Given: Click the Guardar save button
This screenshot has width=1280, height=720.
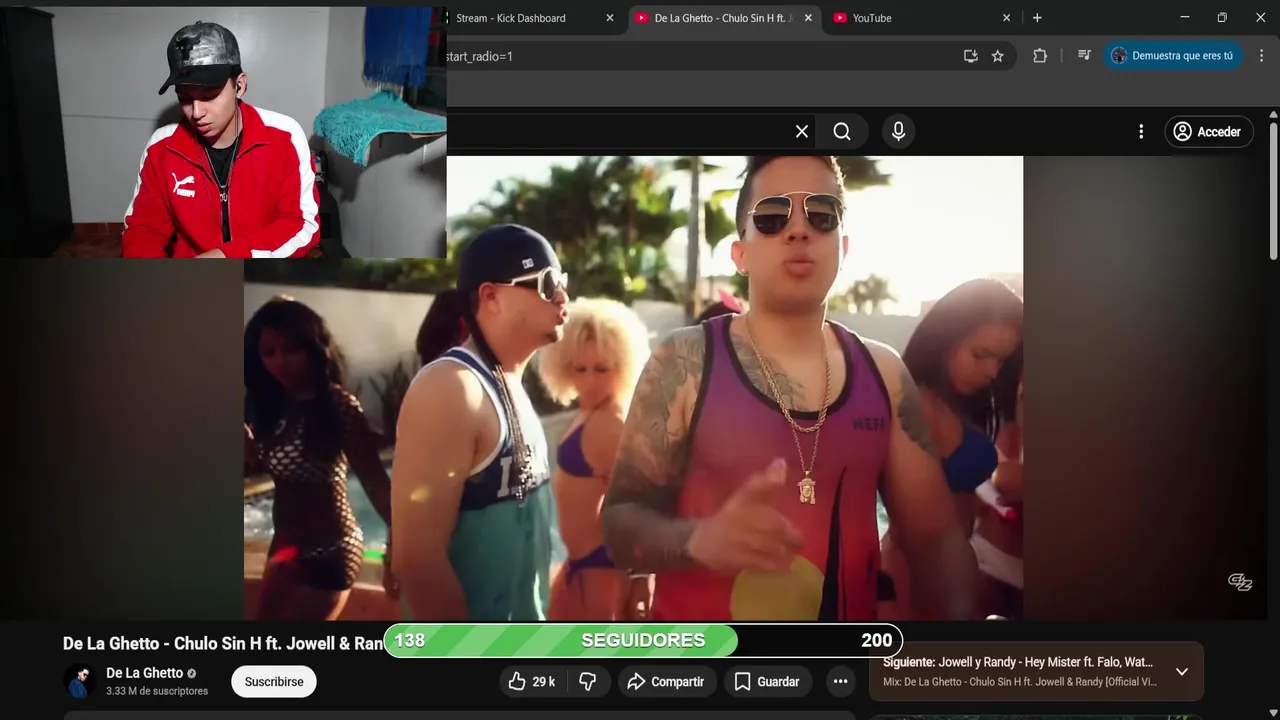Looking at the screenshot, I should pos(768,681).
